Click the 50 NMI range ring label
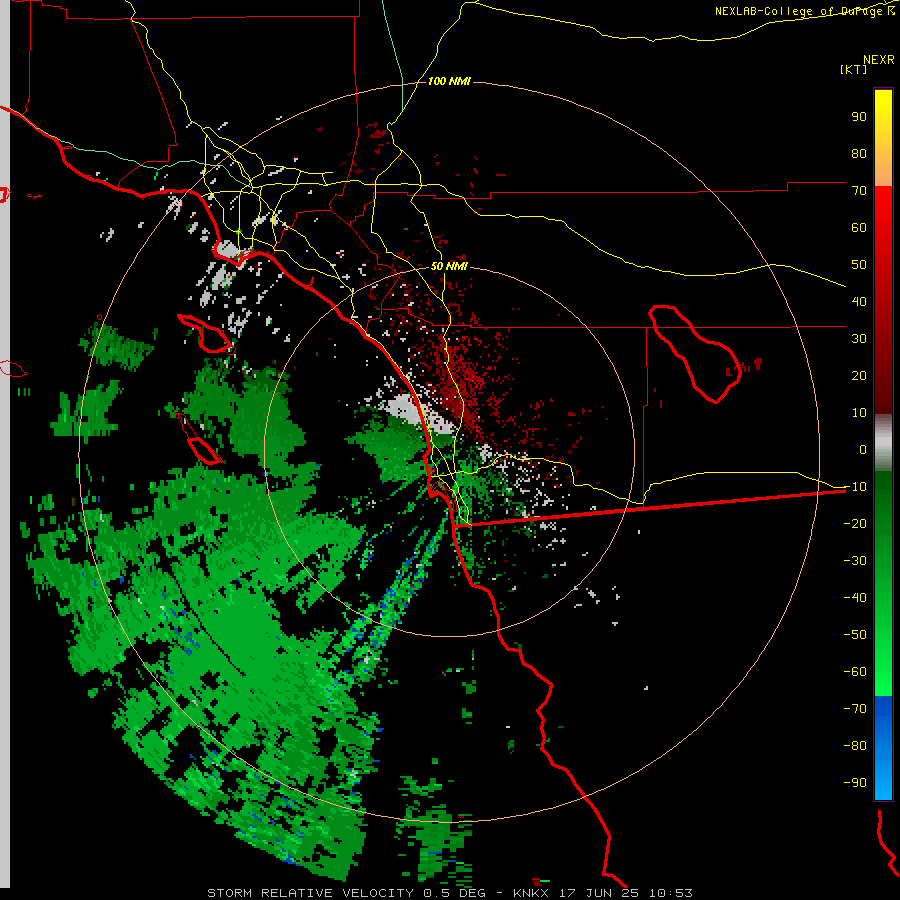This screenshot has width=900, height=900. coord(449,266)
